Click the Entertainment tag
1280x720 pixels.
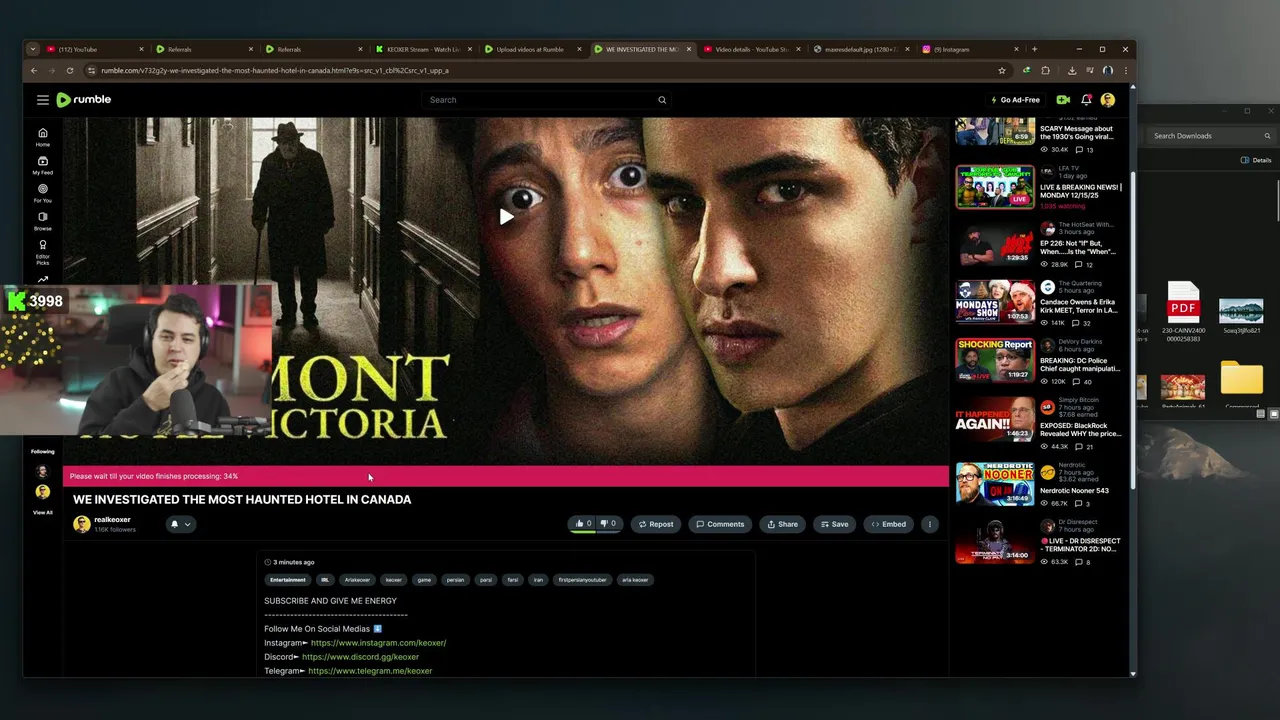(x=288, y=580)
